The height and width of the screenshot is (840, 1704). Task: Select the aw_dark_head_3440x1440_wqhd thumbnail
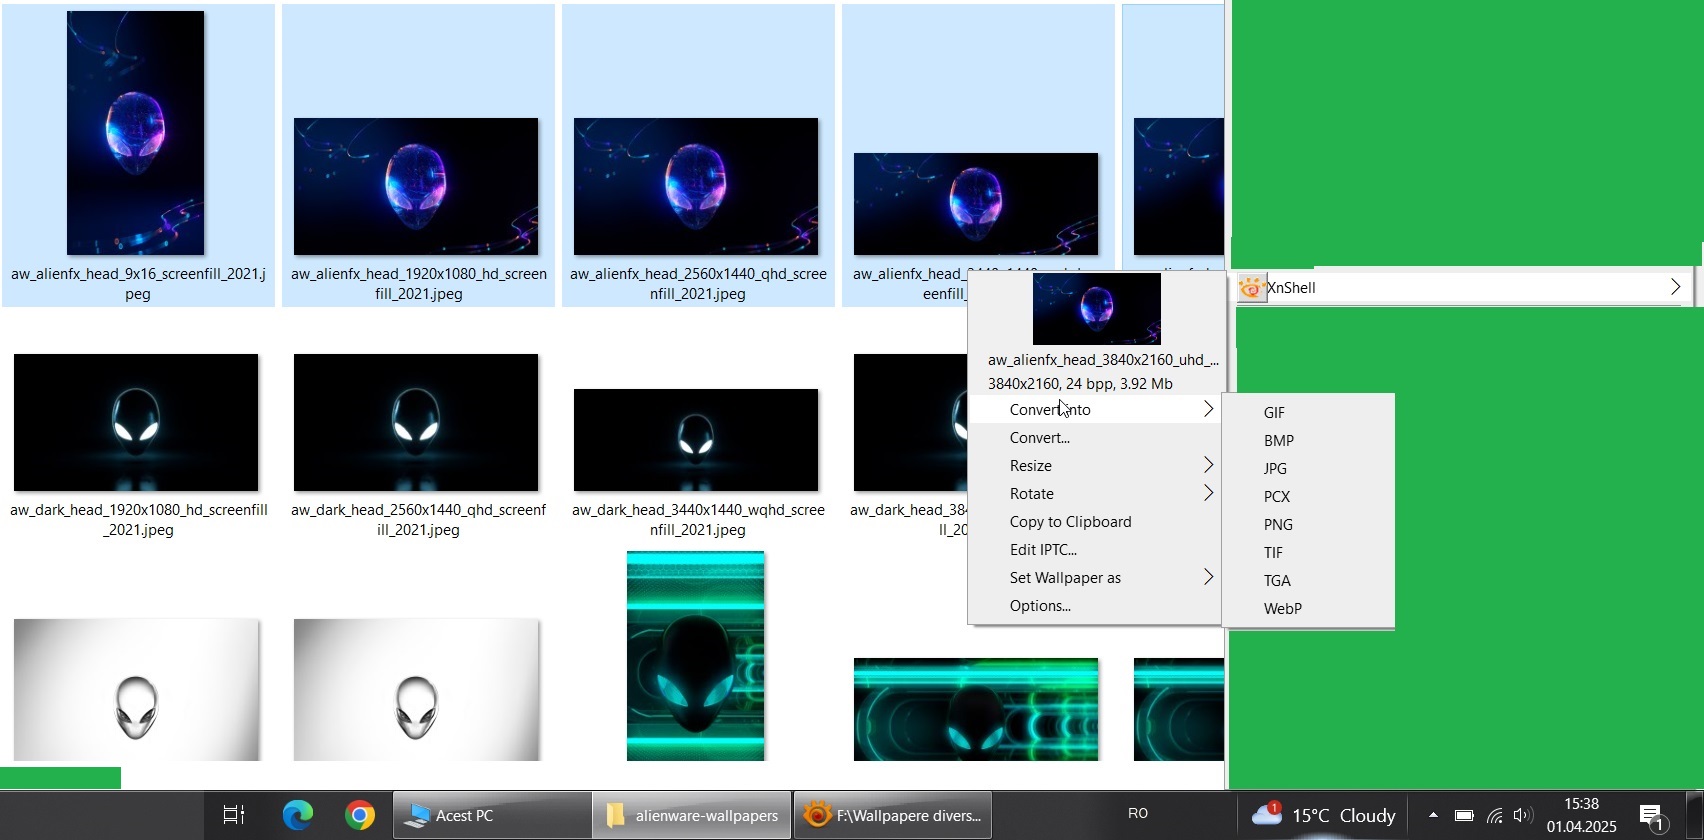tap(696, 440)
